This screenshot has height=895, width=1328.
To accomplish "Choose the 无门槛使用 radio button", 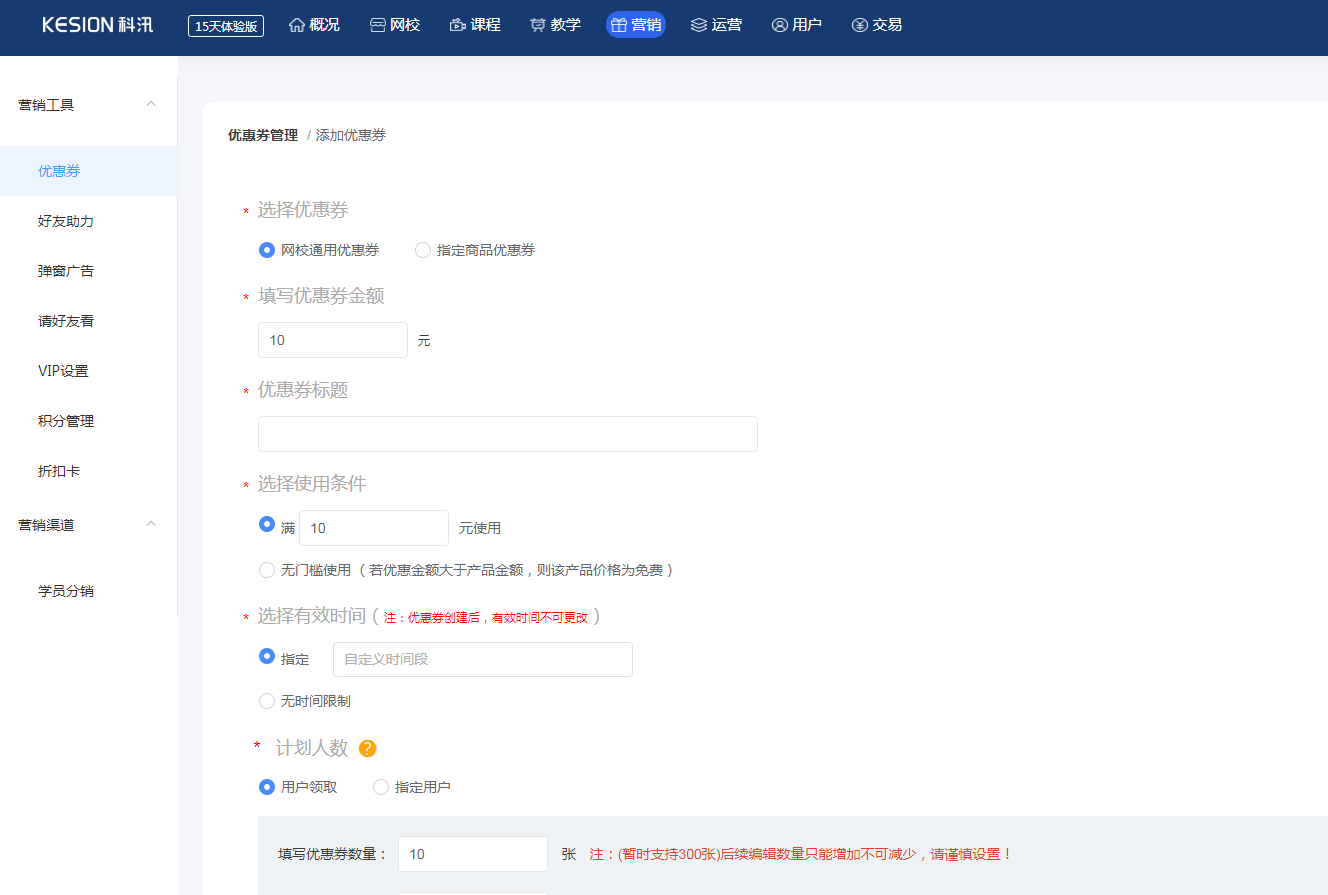I will point(267,570).
